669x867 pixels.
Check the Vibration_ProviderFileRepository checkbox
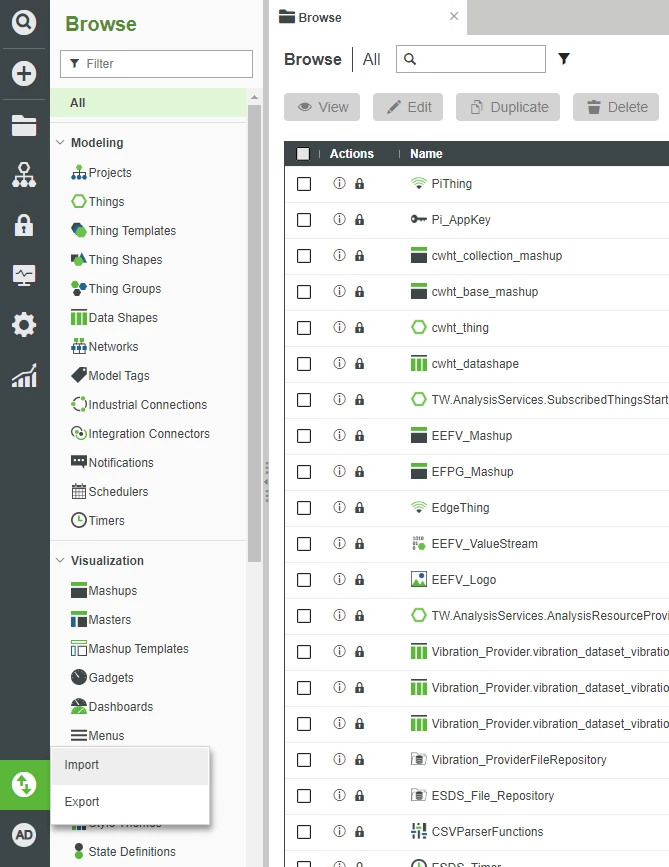pyautogui.click(x=304, y=760)
